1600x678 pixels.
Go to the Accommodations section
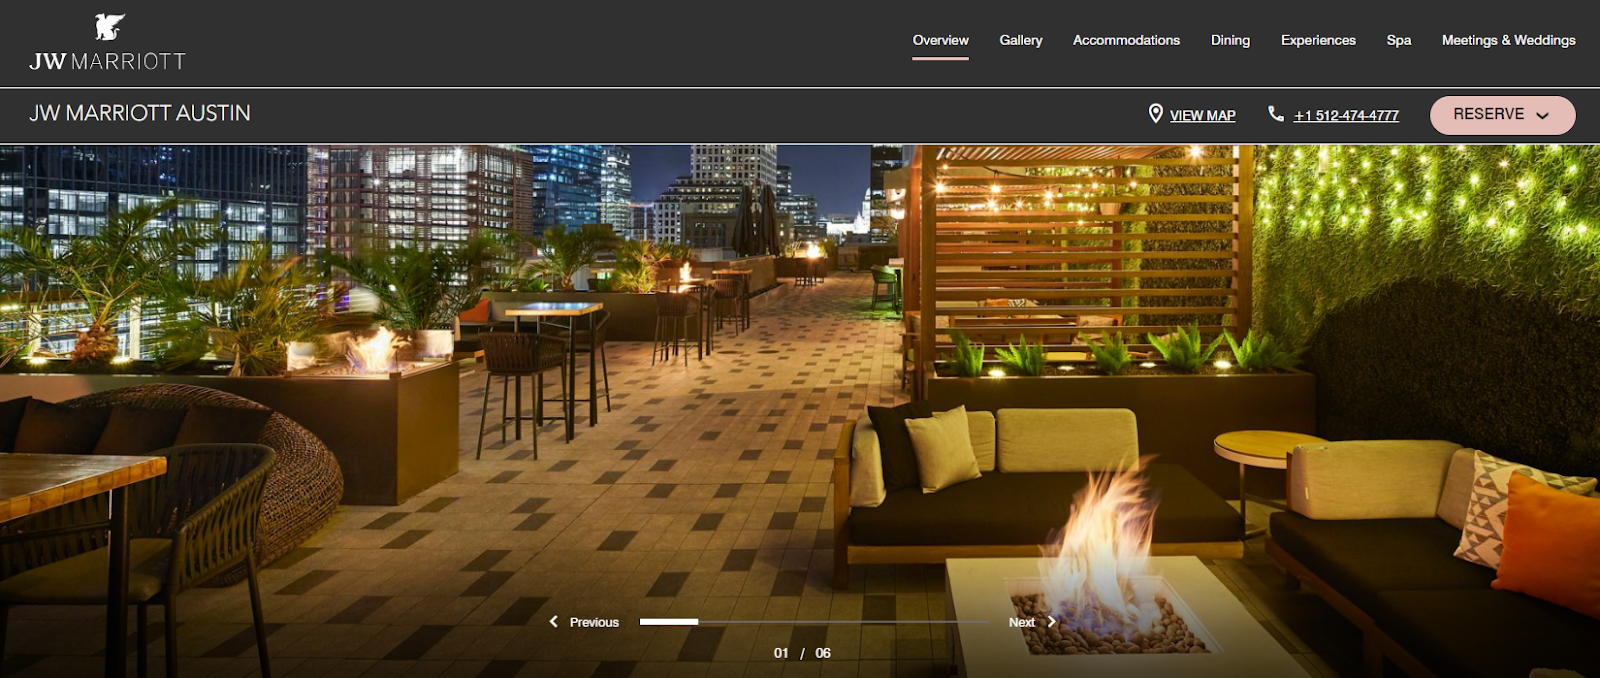tap(1126, 40)
